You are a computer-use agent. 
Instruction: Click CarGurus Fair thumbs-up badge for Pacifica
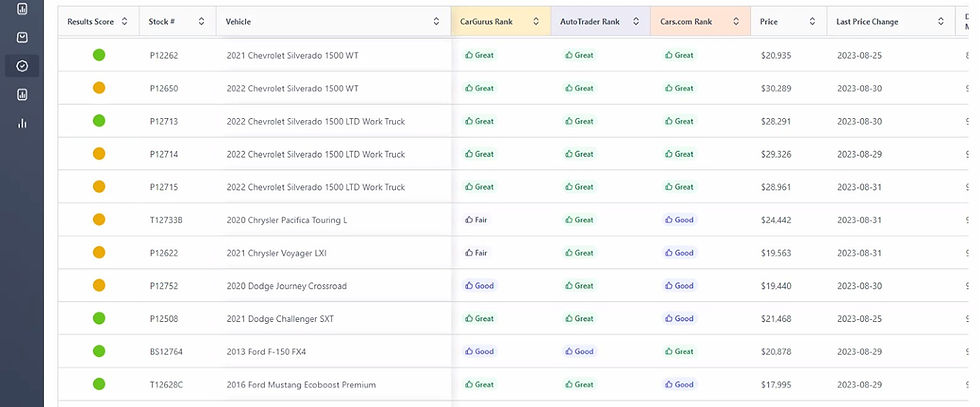coord(476,220)
